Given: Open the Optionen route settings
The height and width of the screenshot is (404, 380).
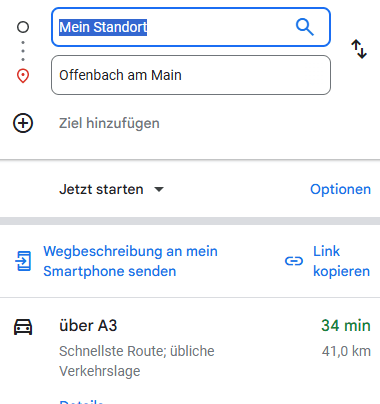Looking at the screenshot, I should click(x=340, y=189).
